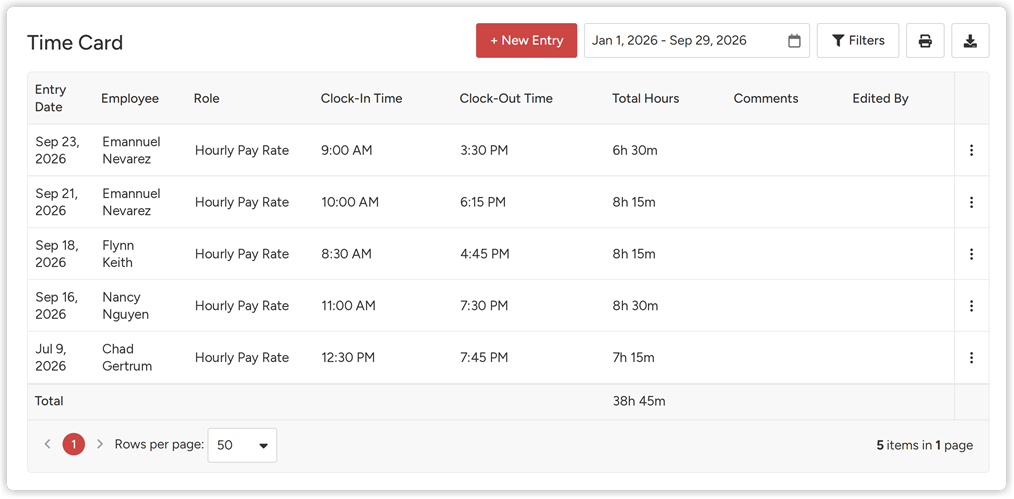Open options menu for Sep 21 entry
The height and width of the screenshot is (499, 1014).
pos(971,202)
